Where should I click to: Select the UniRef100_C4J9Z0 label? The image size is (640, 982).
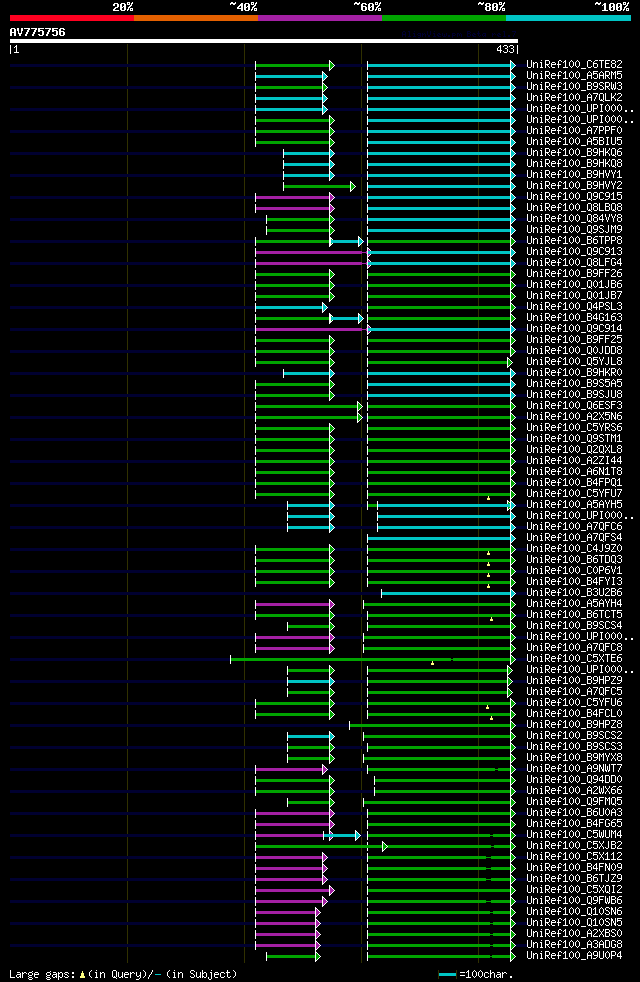click(574, 549)
